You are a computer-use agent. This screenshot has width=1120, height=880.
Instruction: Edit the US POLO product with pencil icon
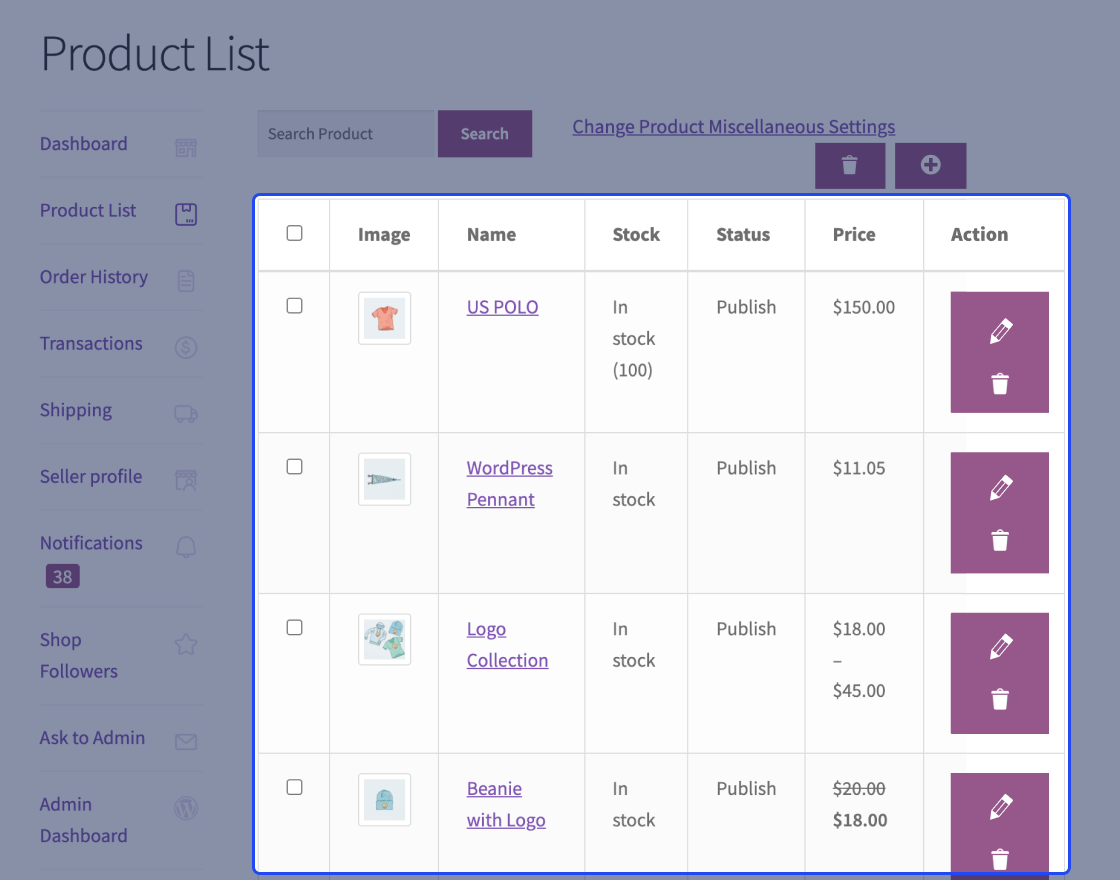point(1000,332)
